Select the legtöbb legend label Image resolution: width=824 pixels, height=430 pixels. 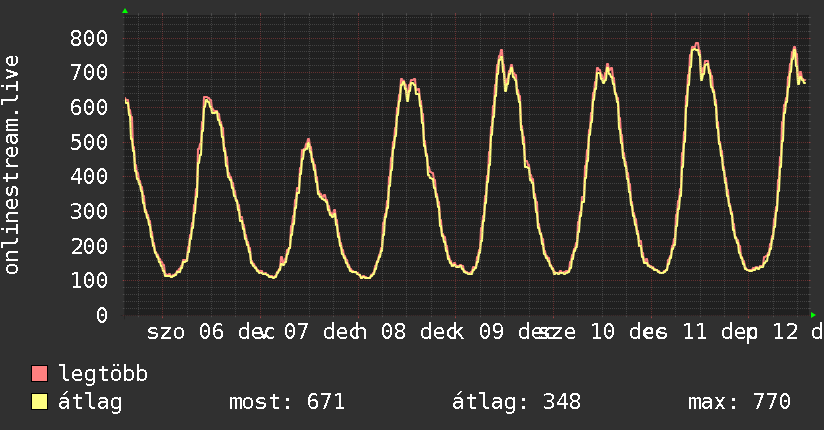pyautogui.click(x=103, y=374)
